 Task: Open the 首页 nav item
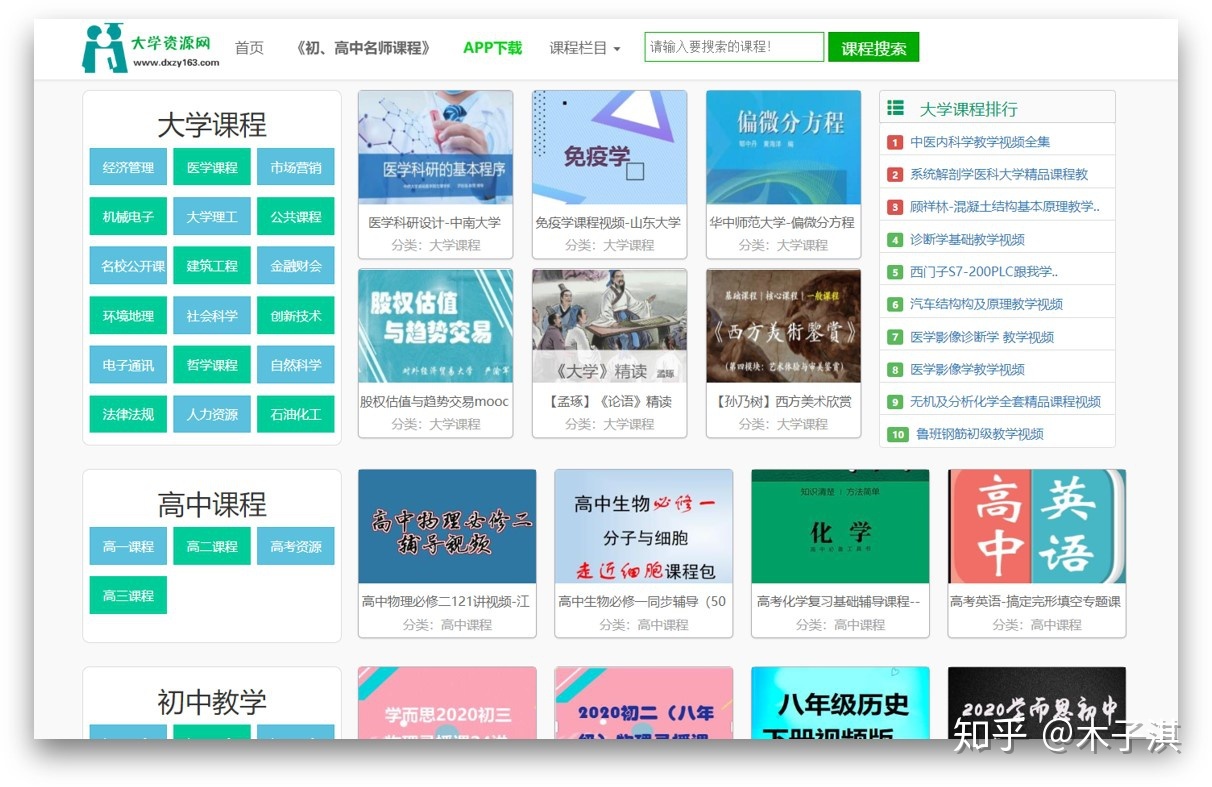click(249, 48)
